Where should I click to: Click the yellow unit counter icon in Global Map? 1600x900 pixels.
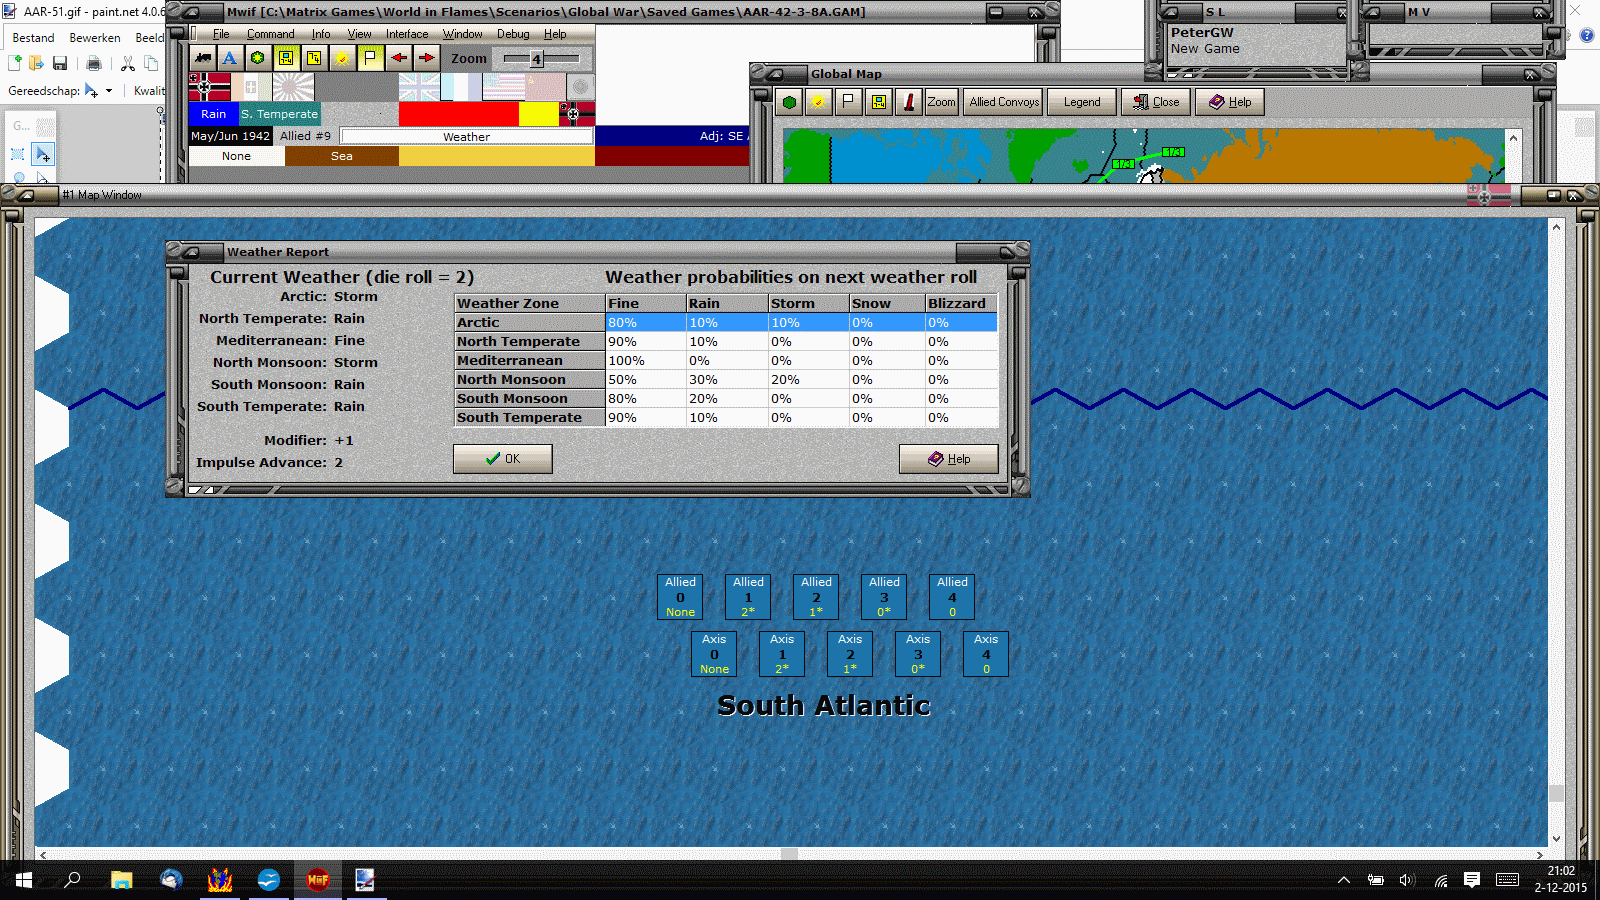[879, 102]
